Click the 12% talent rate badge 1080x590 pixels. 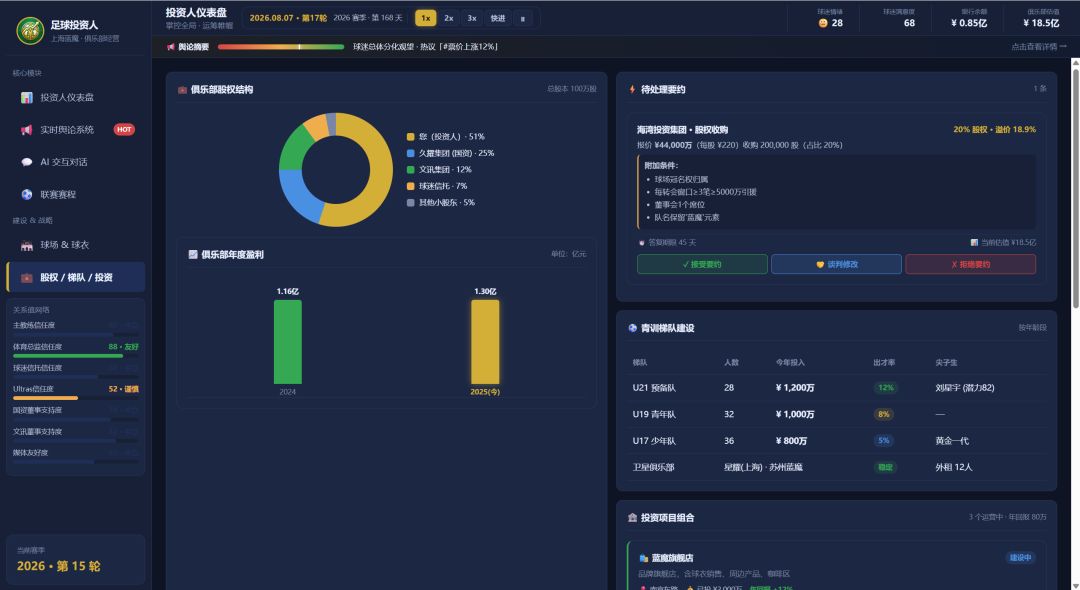[x=885, y=388]
